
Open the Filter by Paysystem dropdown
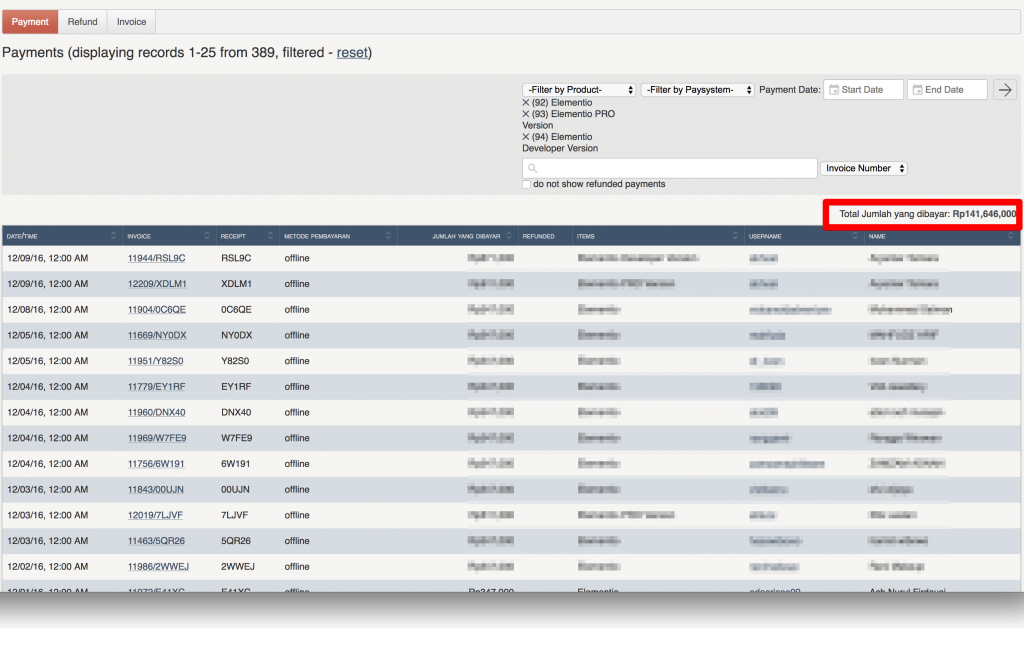(697, 90)
